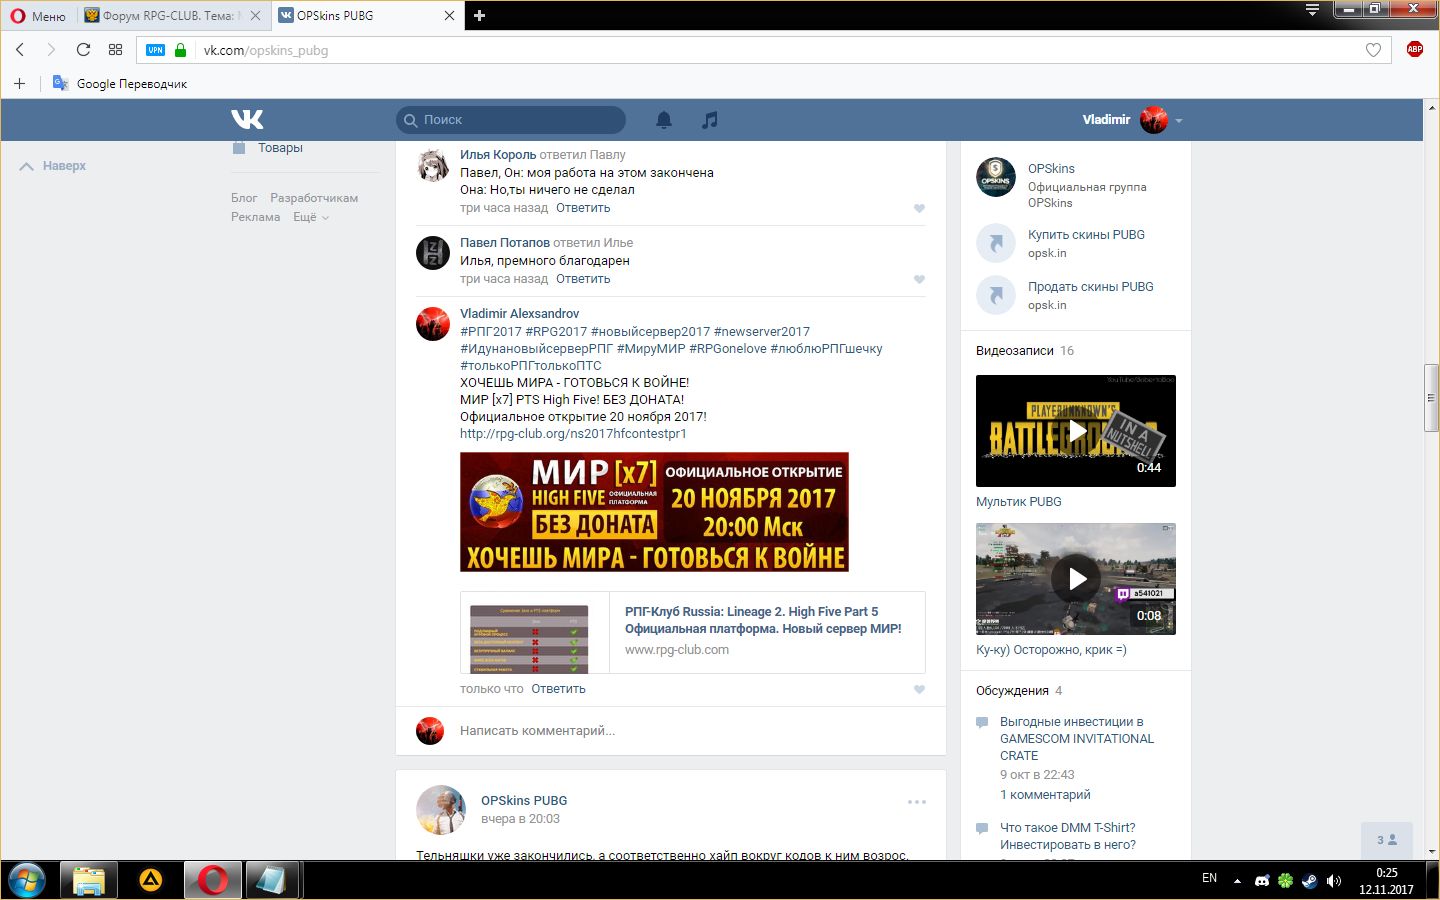Open РПГ-Клуб Russia link preview card
The width and height of the screenshot is (1440, 900).
click(x=693, y=633)
